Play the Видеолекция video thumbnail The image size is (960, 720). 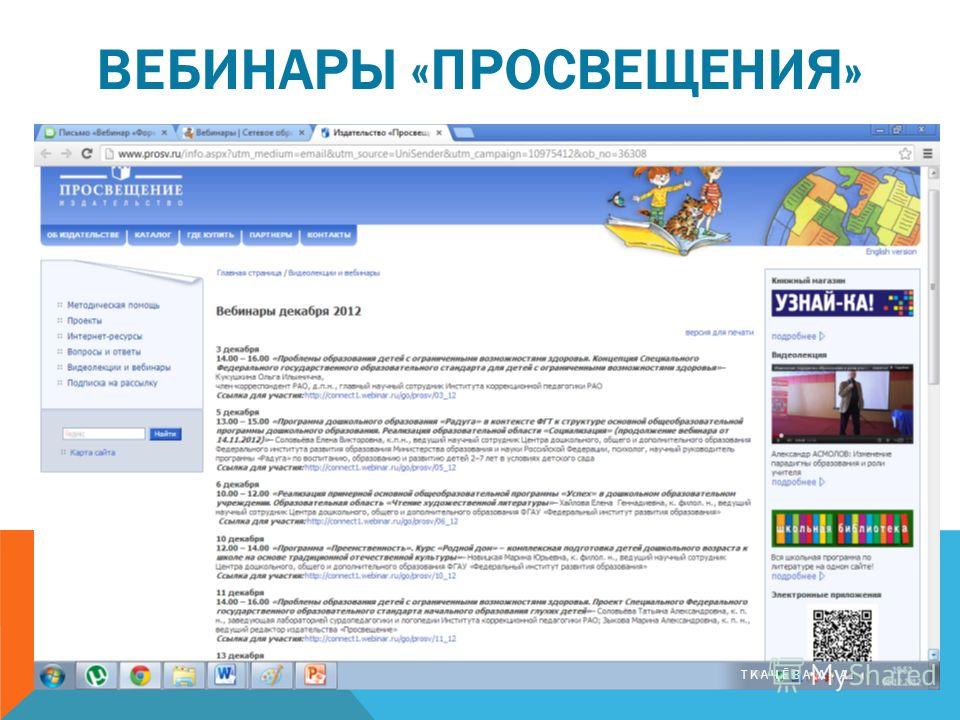point(842,404)
